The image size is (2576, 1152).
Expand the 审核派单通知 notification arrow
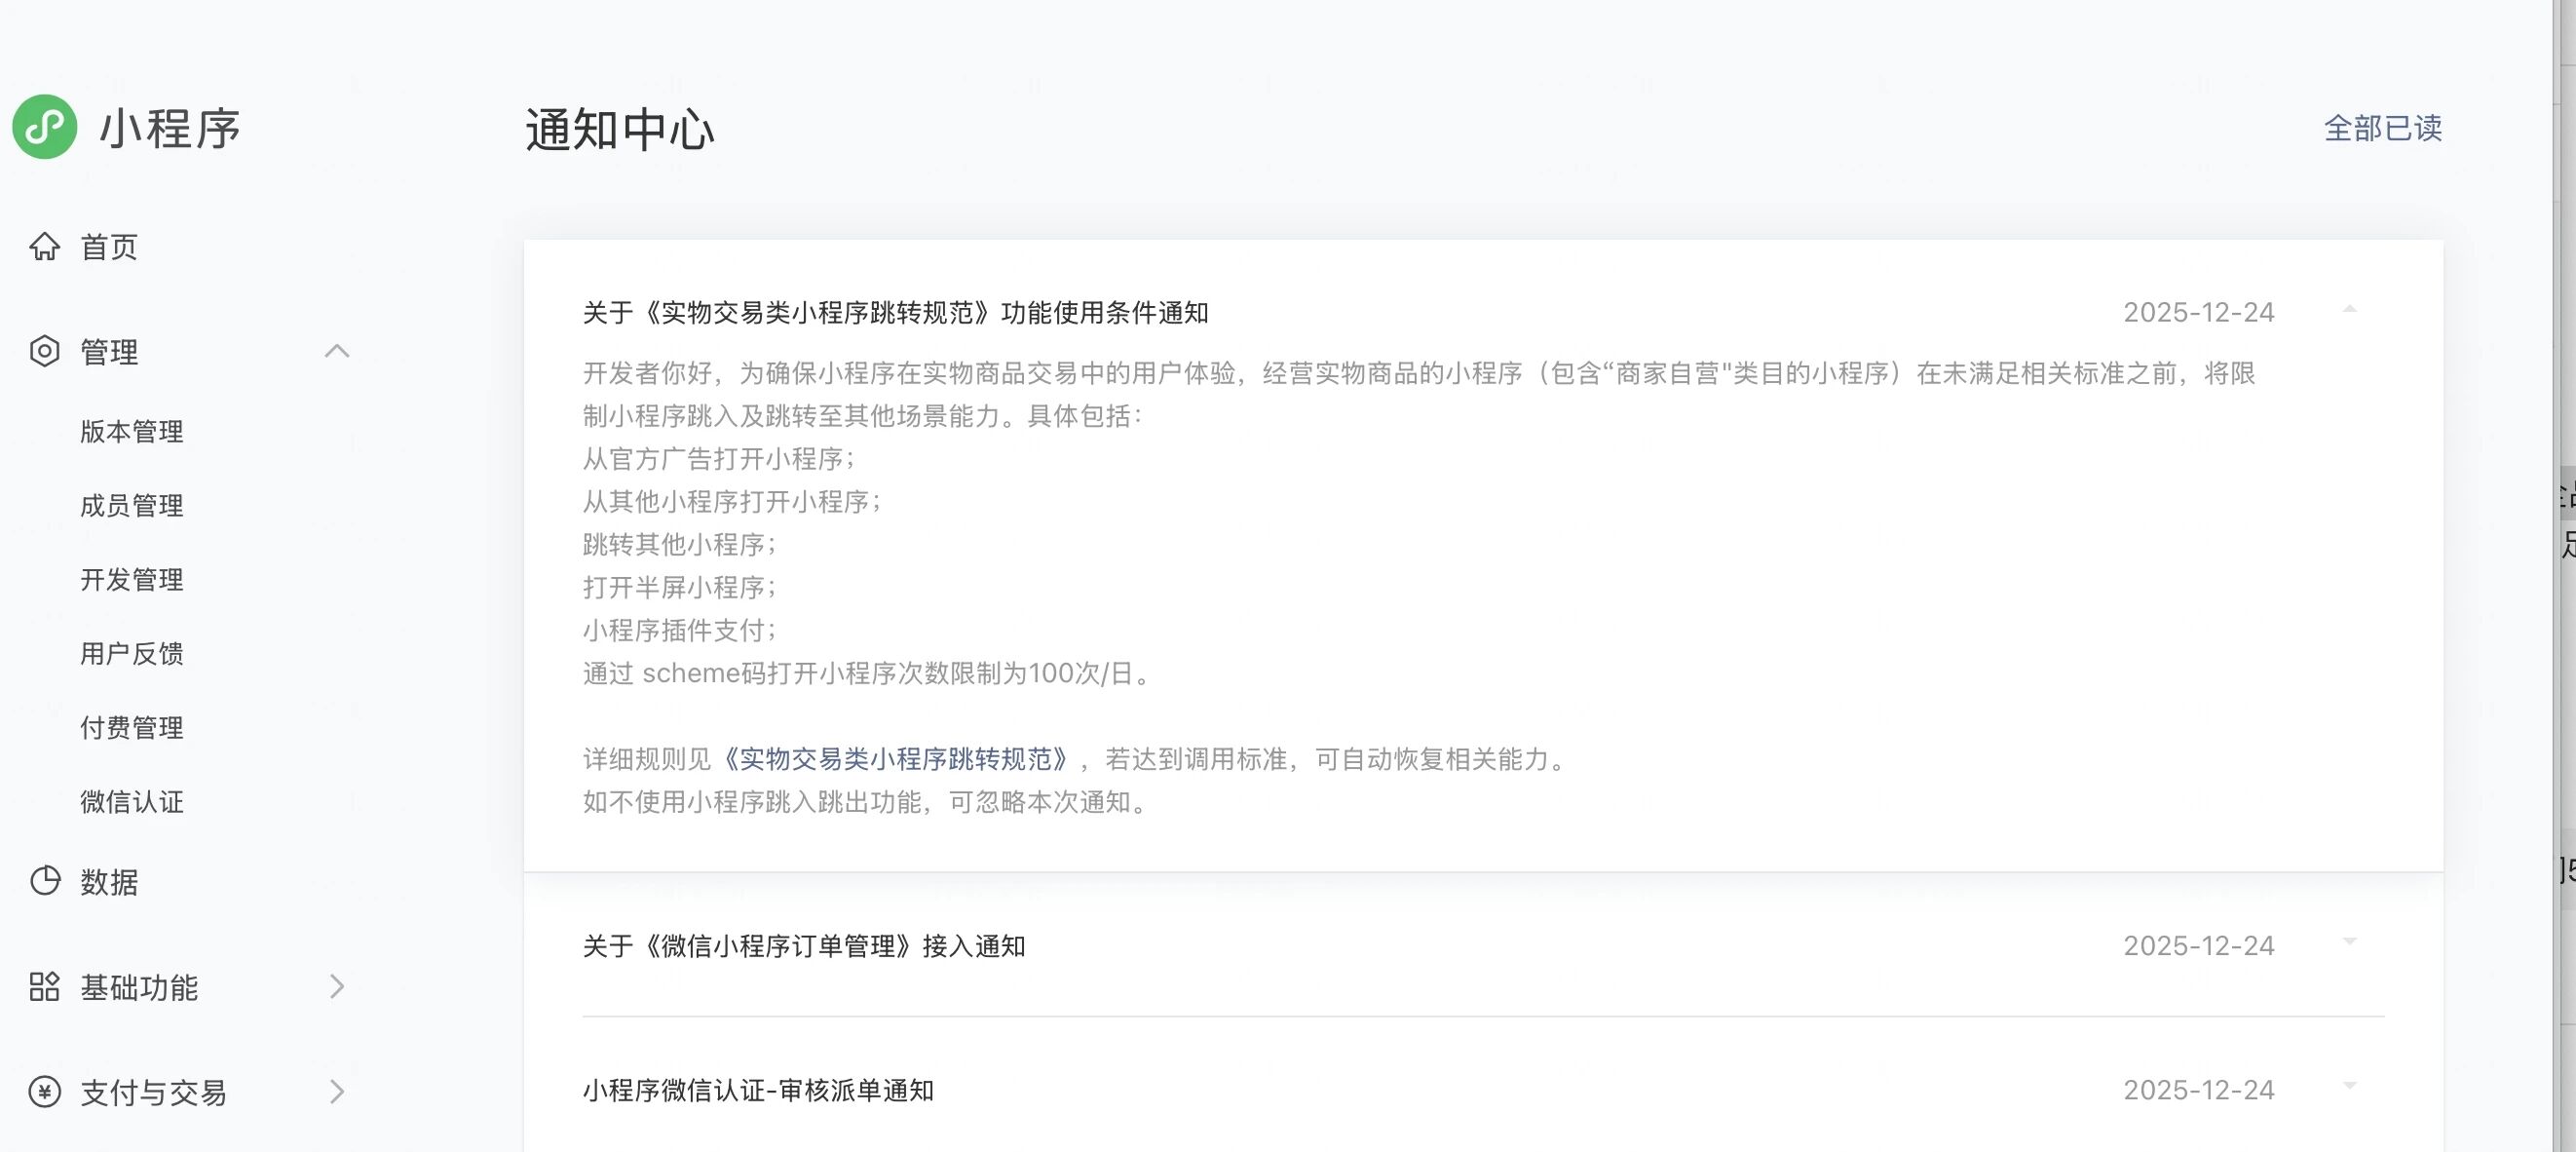coord(2350,1086)
